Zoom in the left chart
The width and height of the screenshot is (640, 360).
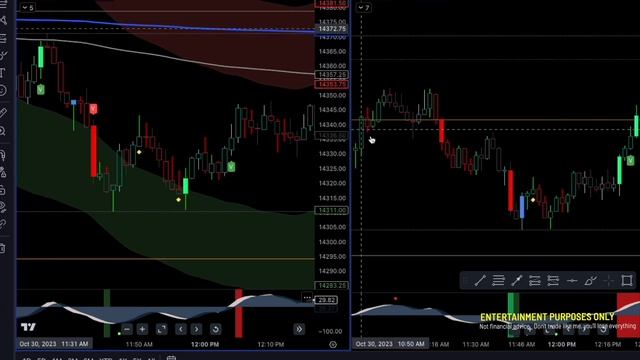[142, 329]
